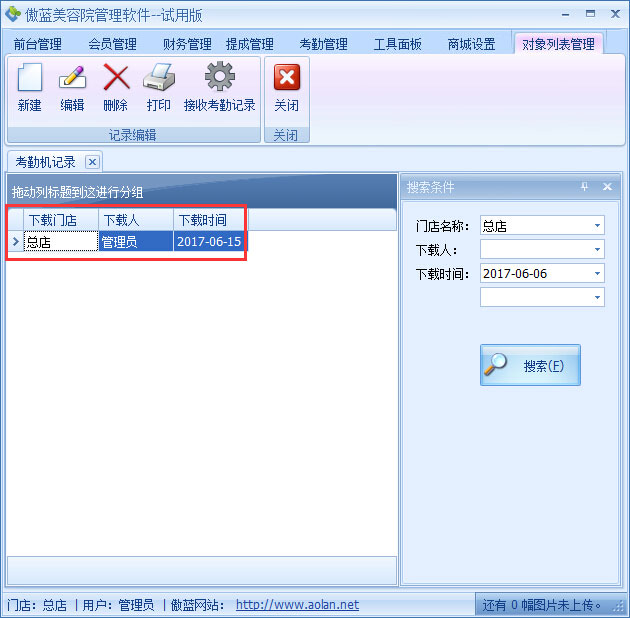The height and width of the screenshot is (618, 630).
Task: Close the 考勤机记录 tab with its X
Action: pyautogui.click(x=92, y=162)
